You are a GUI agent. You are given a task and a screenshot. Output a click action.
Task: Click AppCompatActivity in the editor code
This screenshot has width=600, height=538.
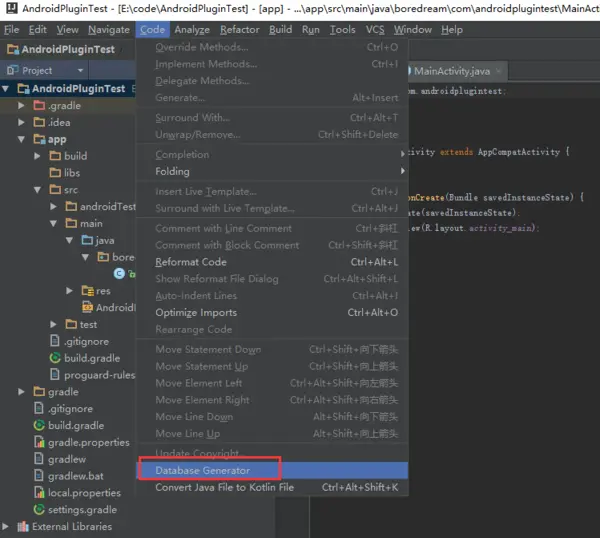(518, 152)
